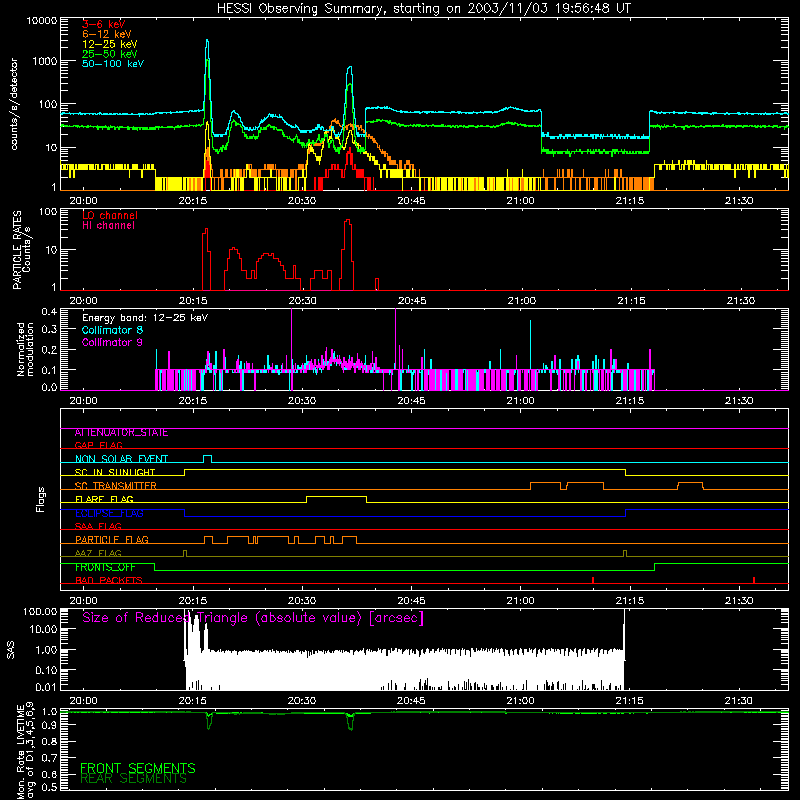Click the Size of Reduced Triangle label
Image resolution: width=800 pixels, height=800 pixels.
tap(253, 618)
